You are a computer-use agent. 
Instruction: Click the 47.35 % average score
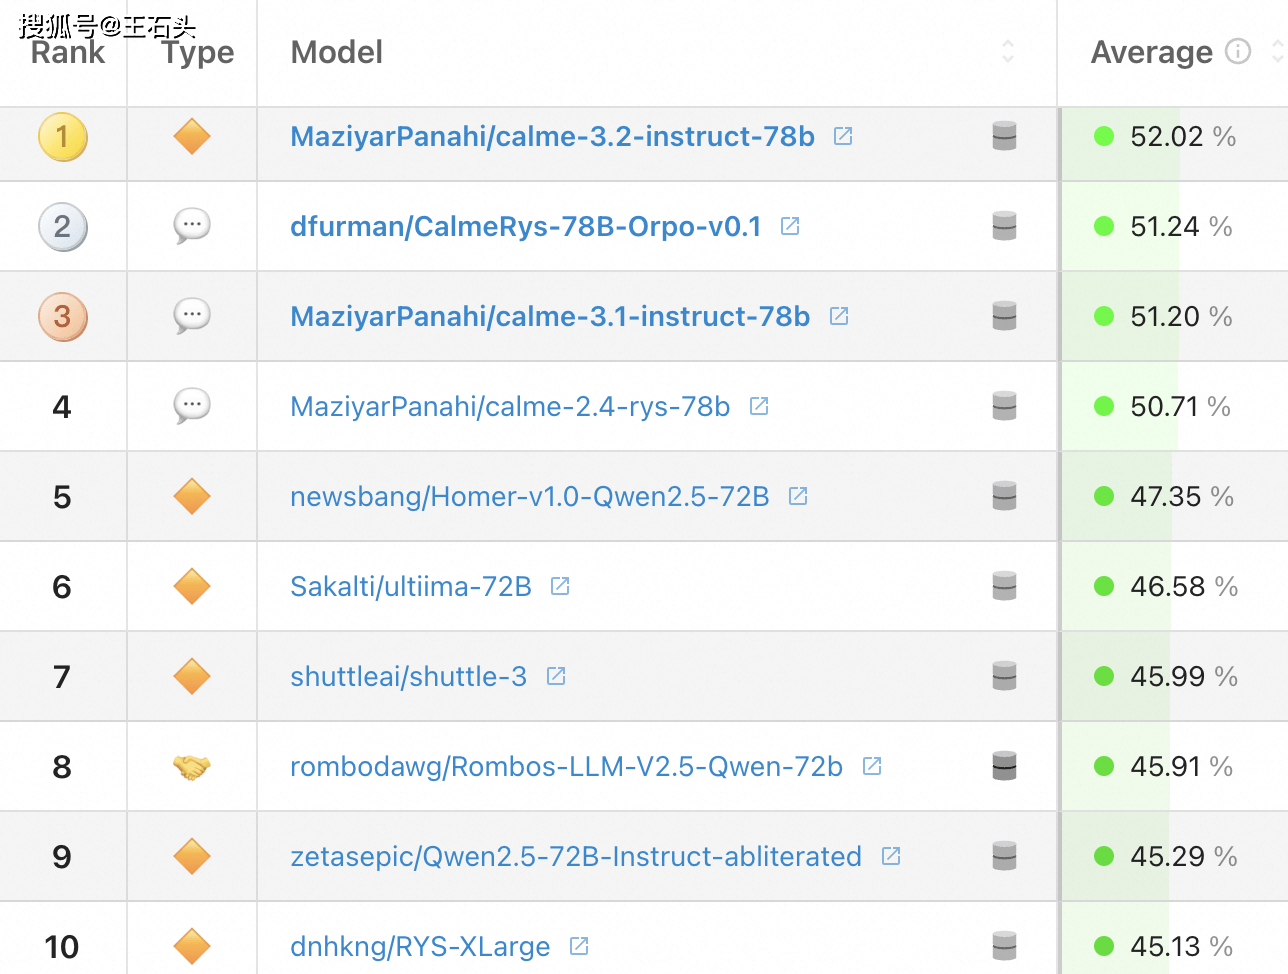point(1182,496)
